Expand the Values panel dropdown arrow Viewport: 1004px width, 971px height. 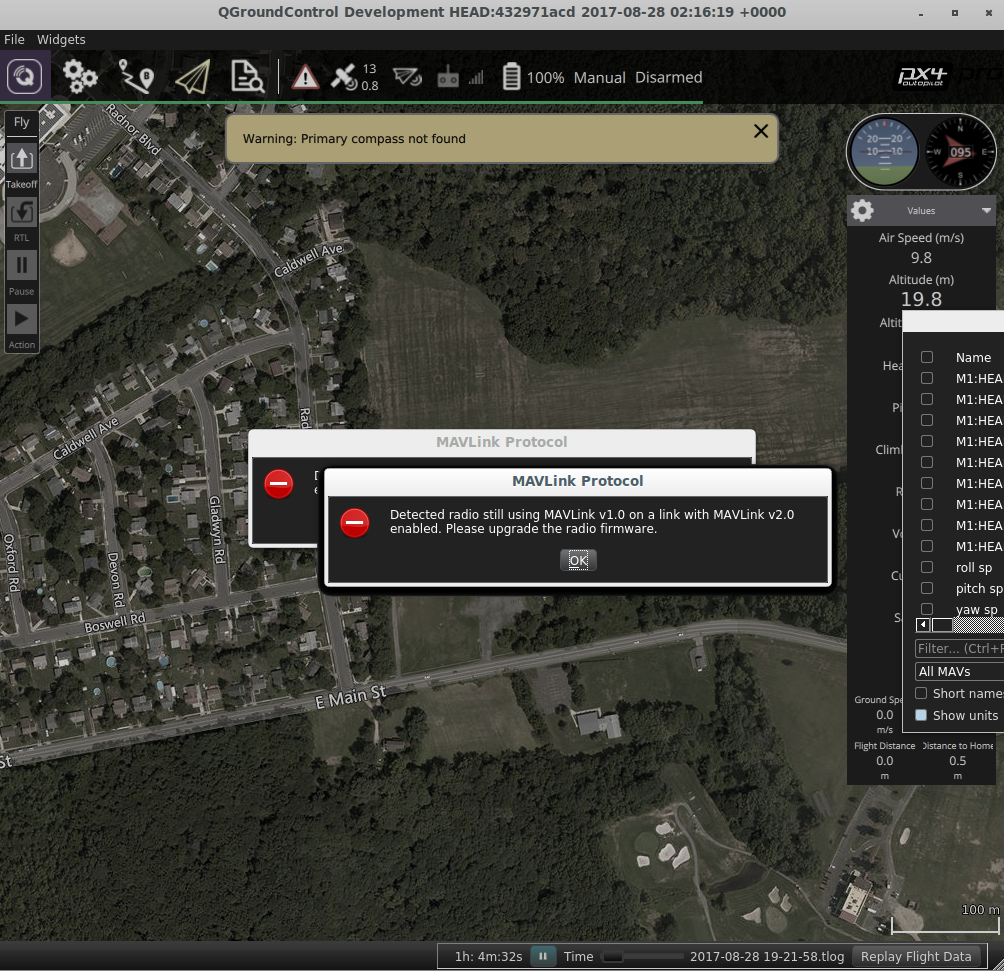tap(986, 210)
